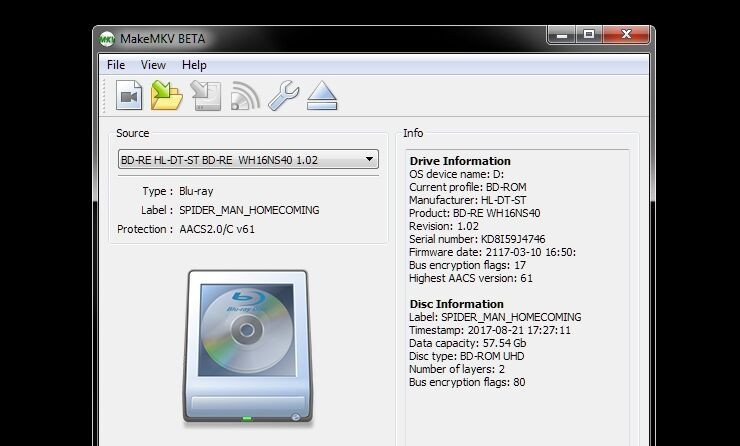Open the Help menu
Screen dimensions: 740x446
pos(194,65)
